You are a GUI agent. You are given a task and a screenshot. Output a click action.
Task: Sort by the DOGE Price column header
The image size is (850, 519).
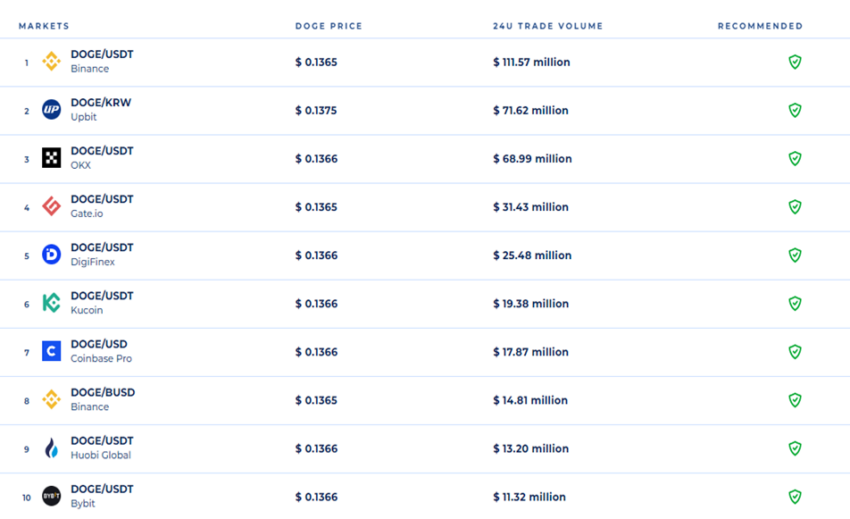point(328,26)
